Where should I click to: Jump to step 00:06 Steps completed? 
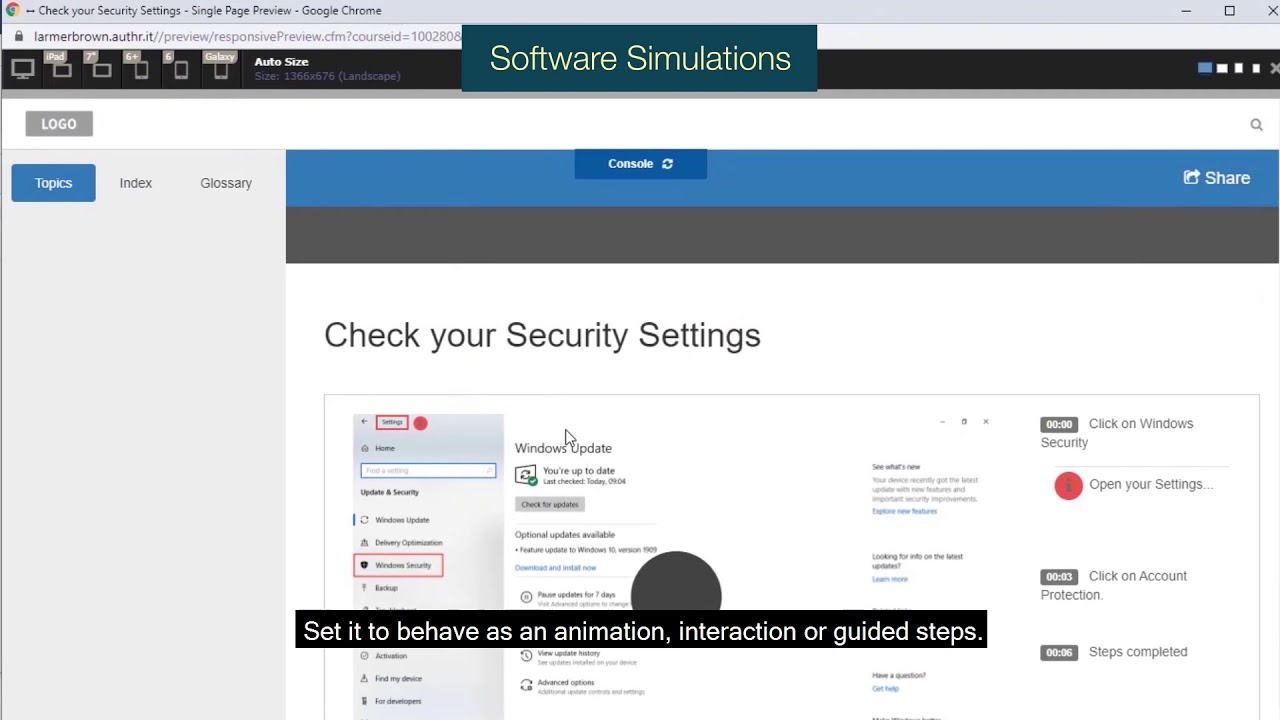pos(1114,652)
